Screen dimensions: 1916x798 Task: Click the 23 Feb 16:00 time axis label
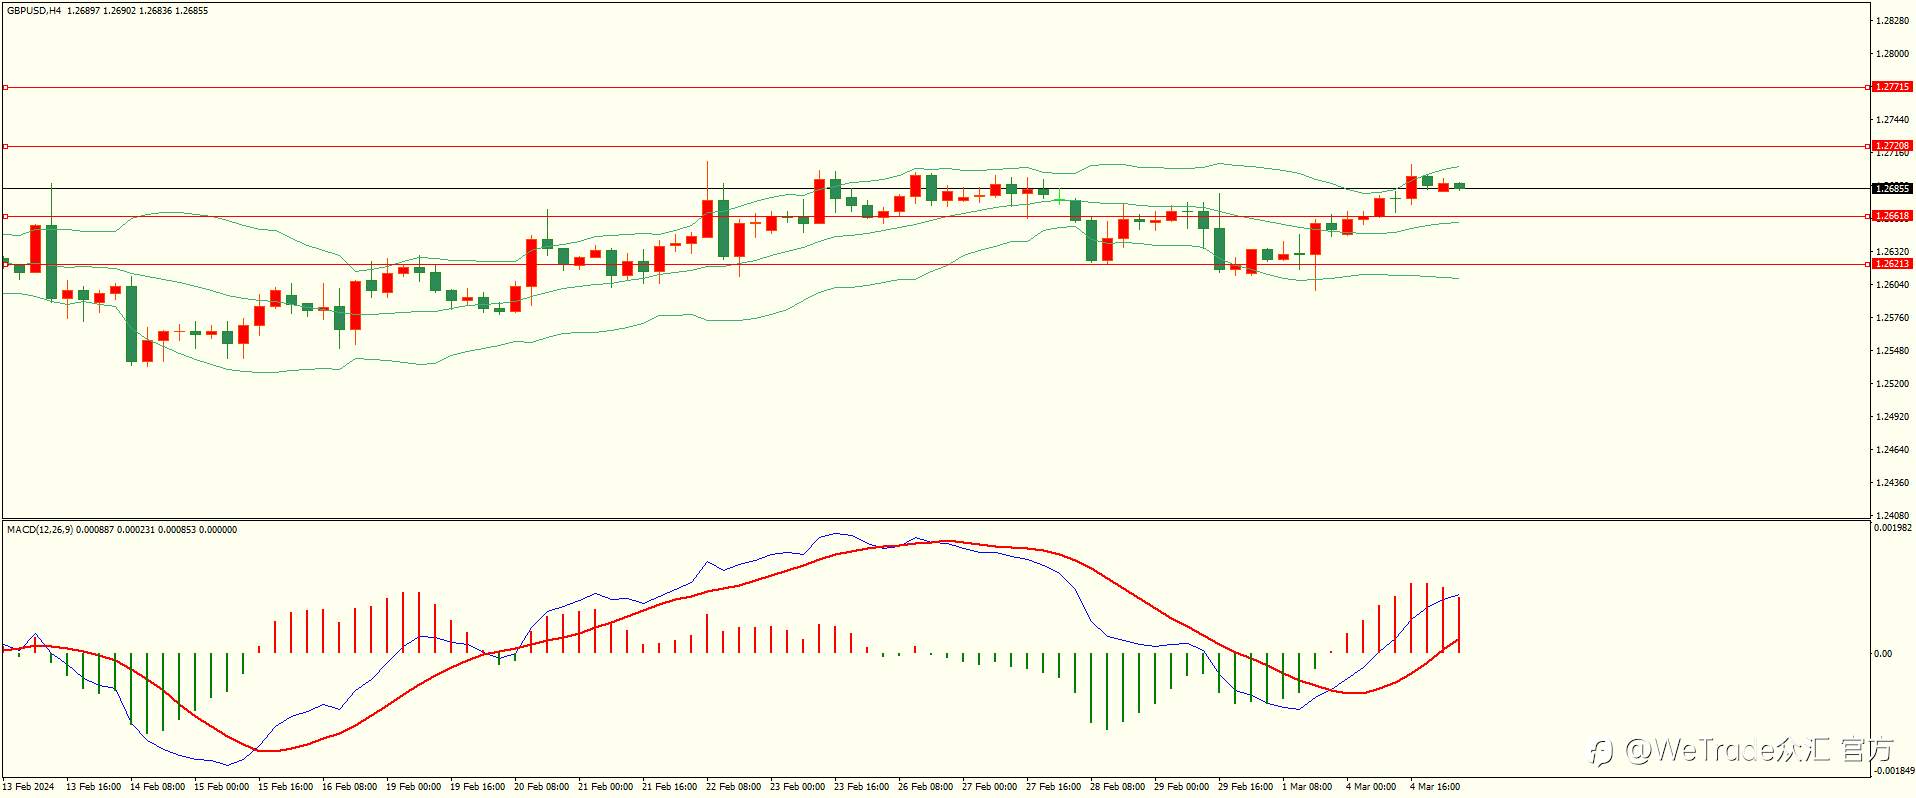coord(861,787)
